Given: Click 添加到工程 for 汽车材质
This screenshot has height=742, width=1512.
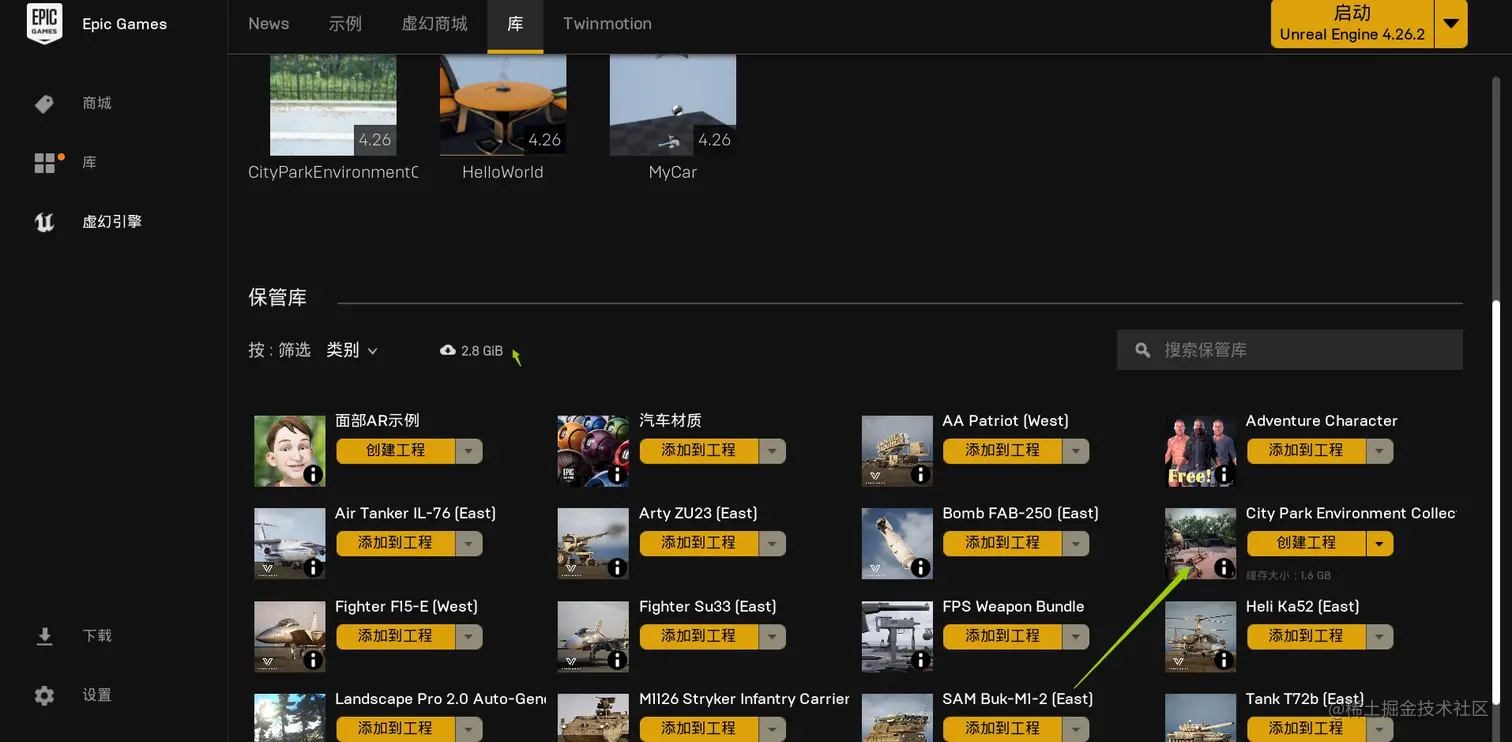Looking at the screenshot, I should pyautogui.click(x=699, y=451).
